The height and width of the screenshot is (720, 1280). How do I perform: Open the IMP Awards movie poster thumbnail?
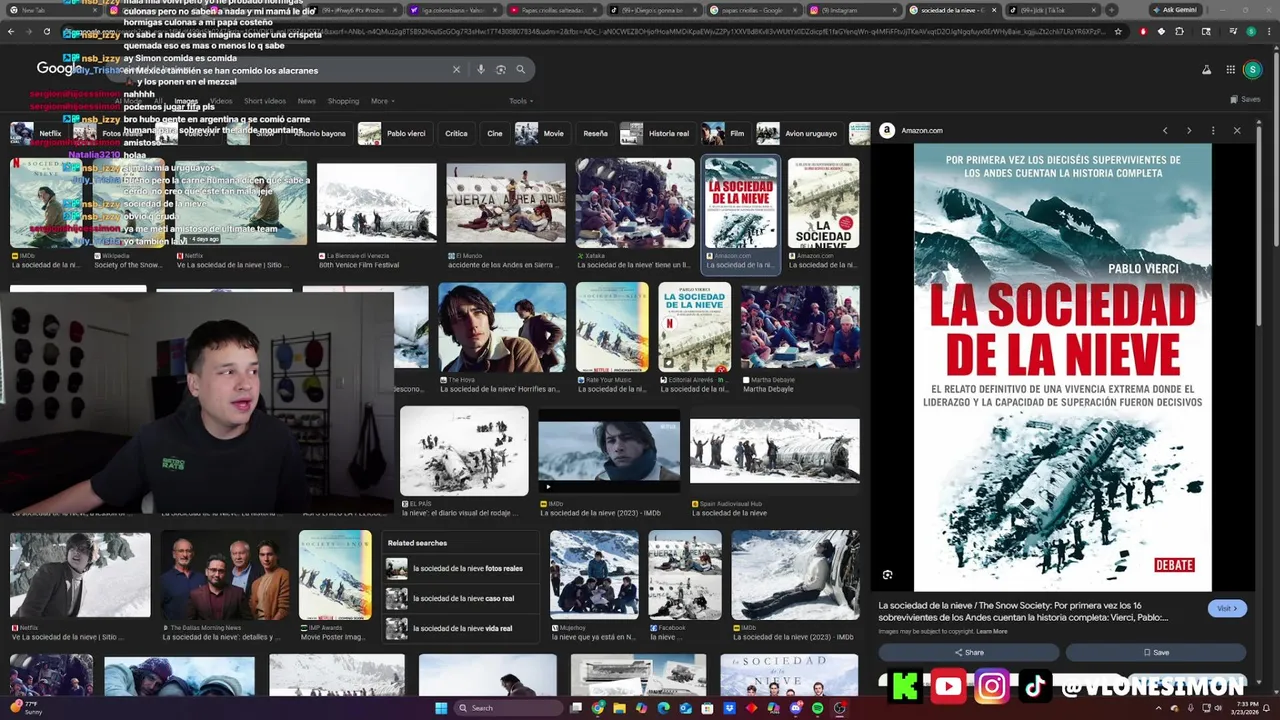(335, 576)
